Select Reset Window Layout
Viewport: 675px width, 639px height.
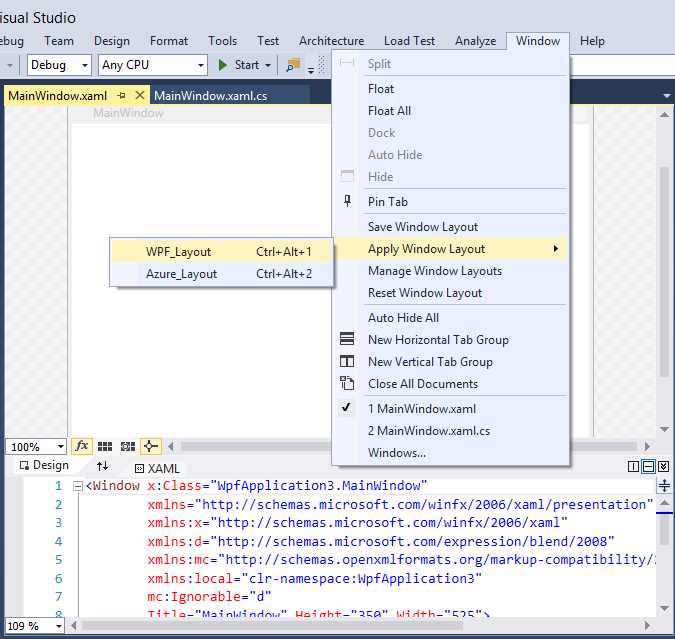click(x=451, y=293)
